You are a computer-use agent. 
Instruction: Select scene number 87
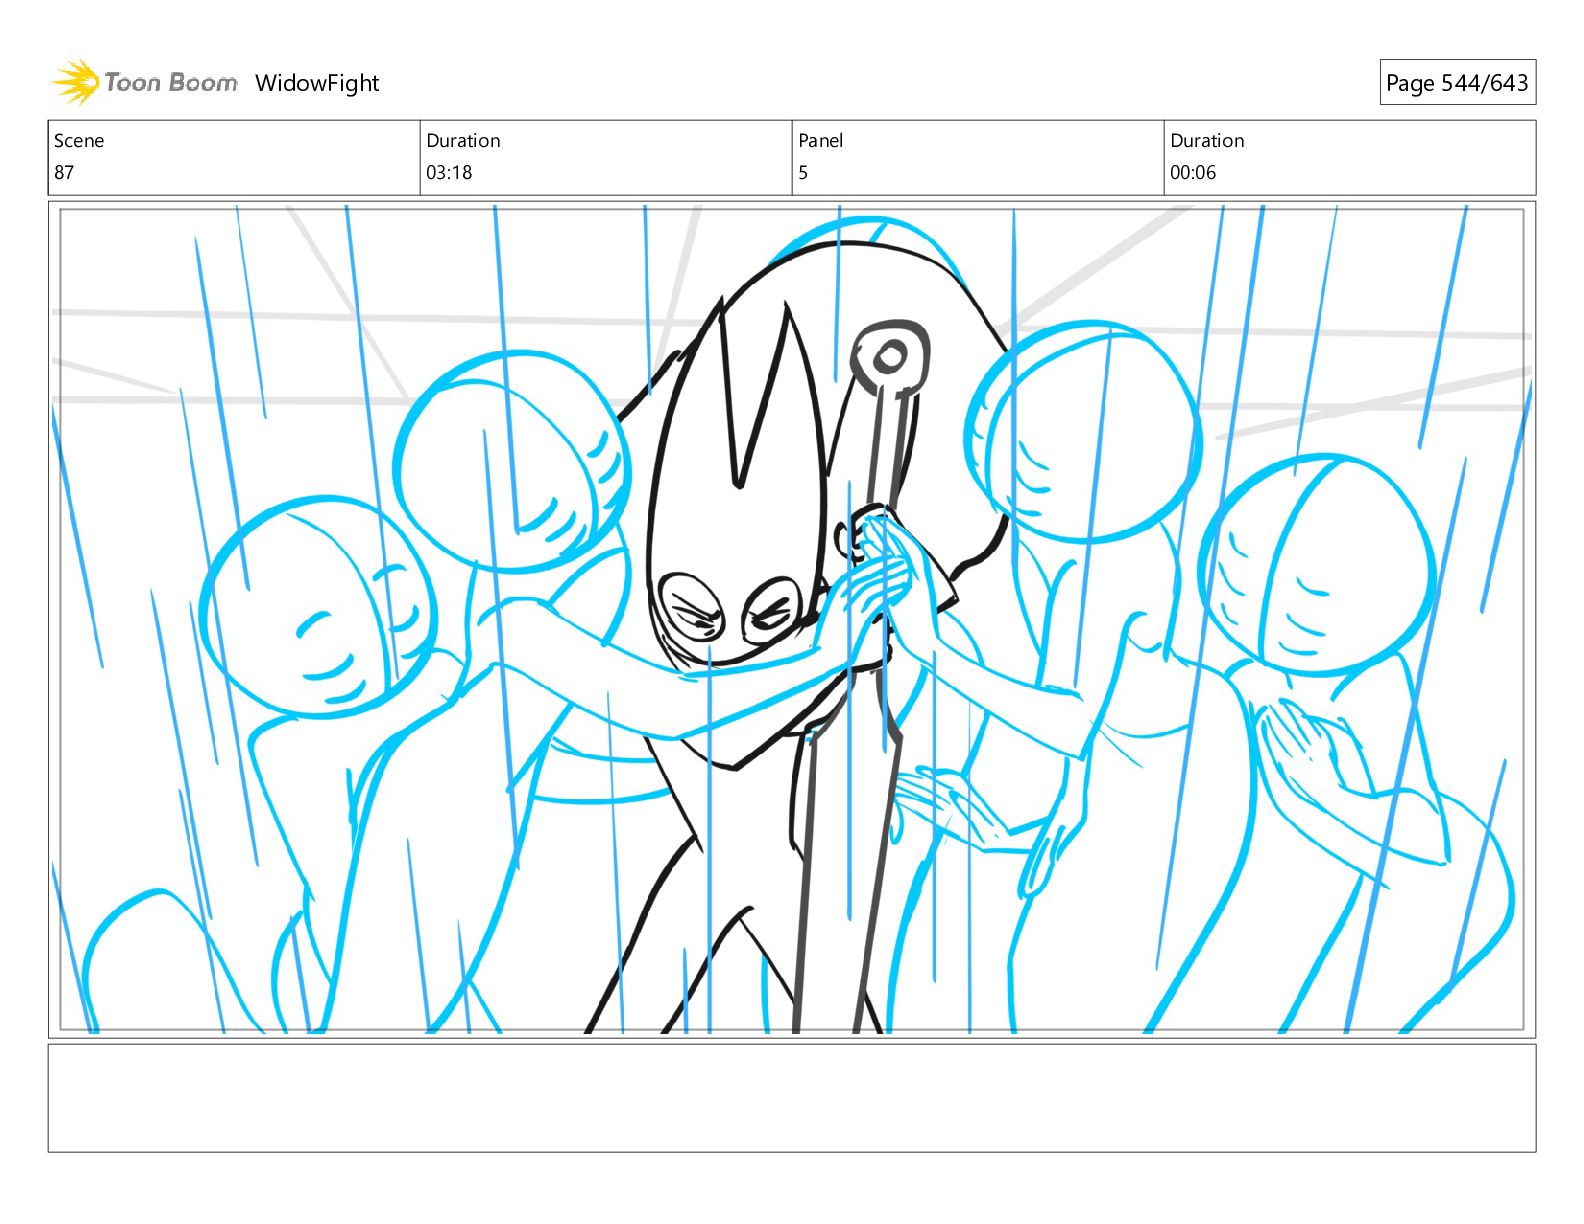click(x=64, y=172)
